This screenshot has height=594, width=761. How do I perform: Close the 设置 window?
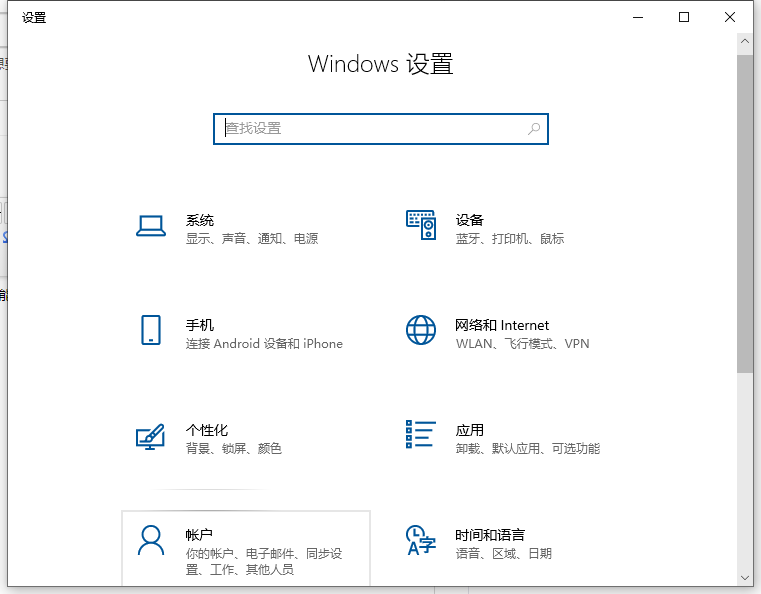[x=729, y=17]
